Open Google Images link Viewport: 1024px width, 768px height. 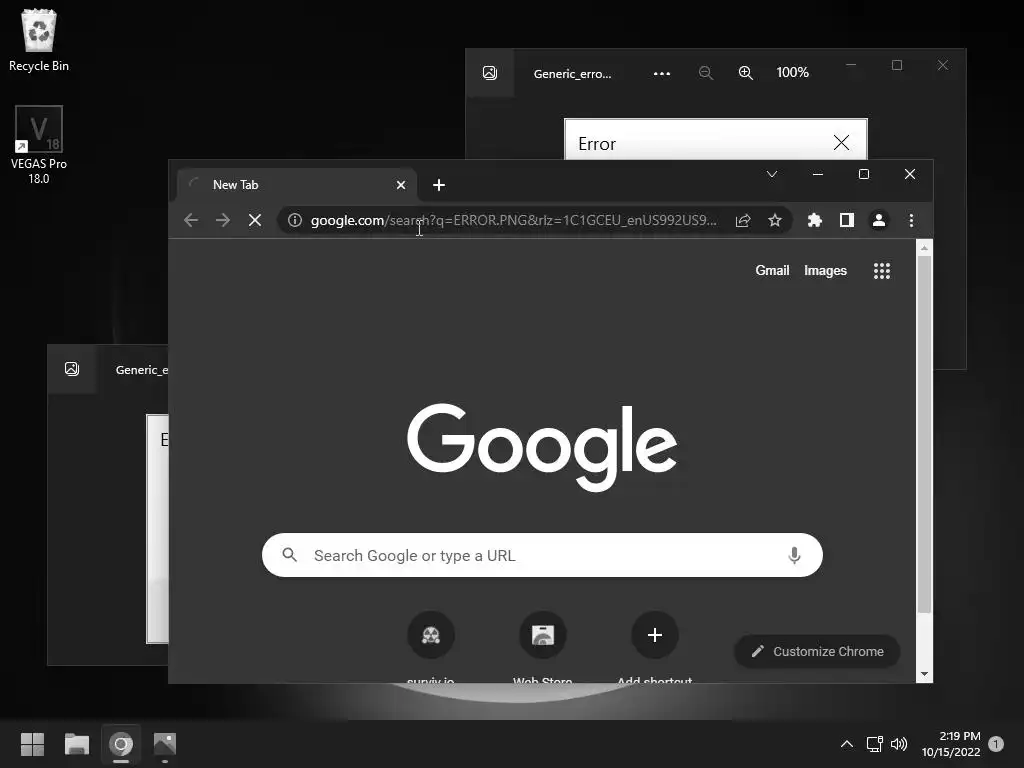tap(825, 270)
